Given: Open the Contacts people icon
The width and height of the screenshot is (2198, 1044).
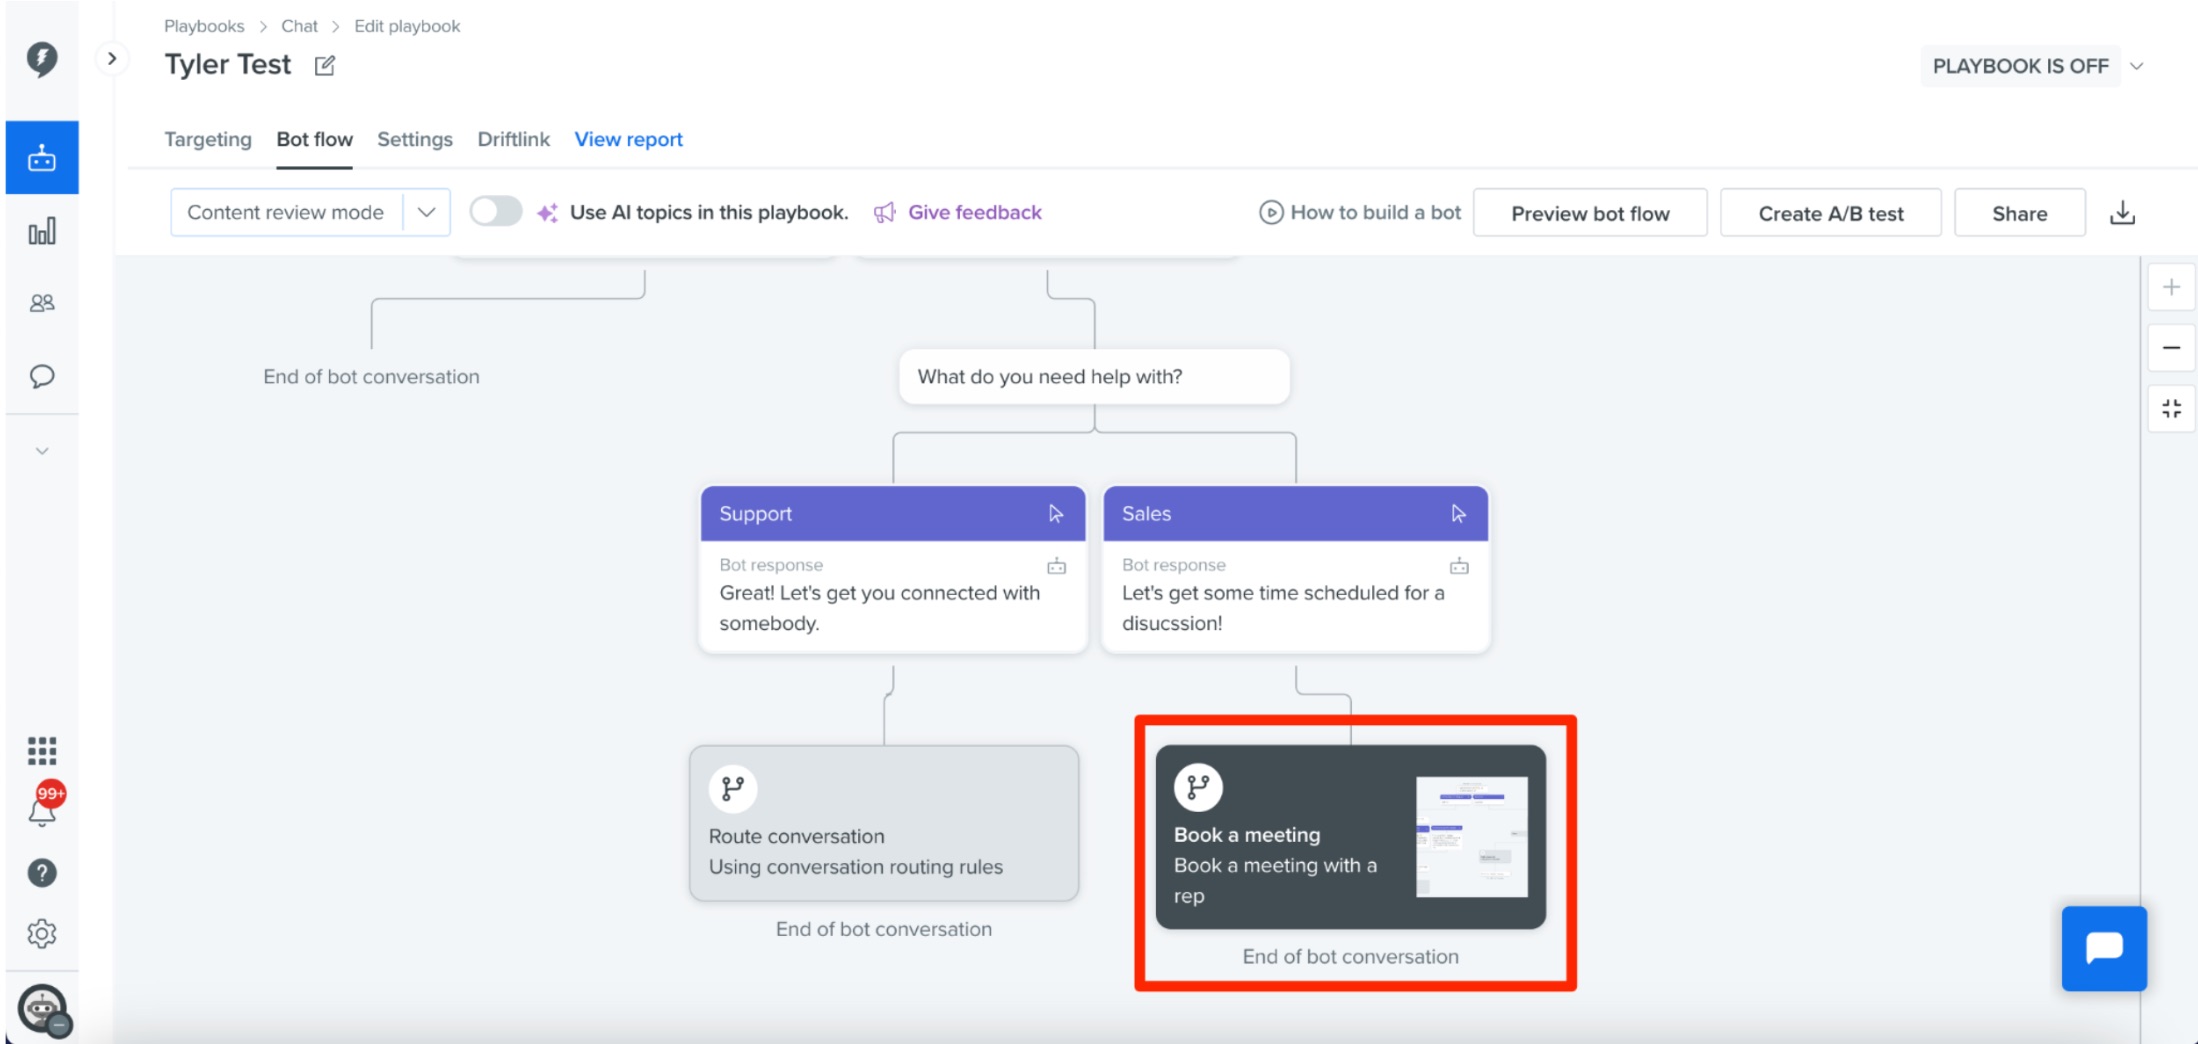Looking at the screenshot, I should (42, 303).
